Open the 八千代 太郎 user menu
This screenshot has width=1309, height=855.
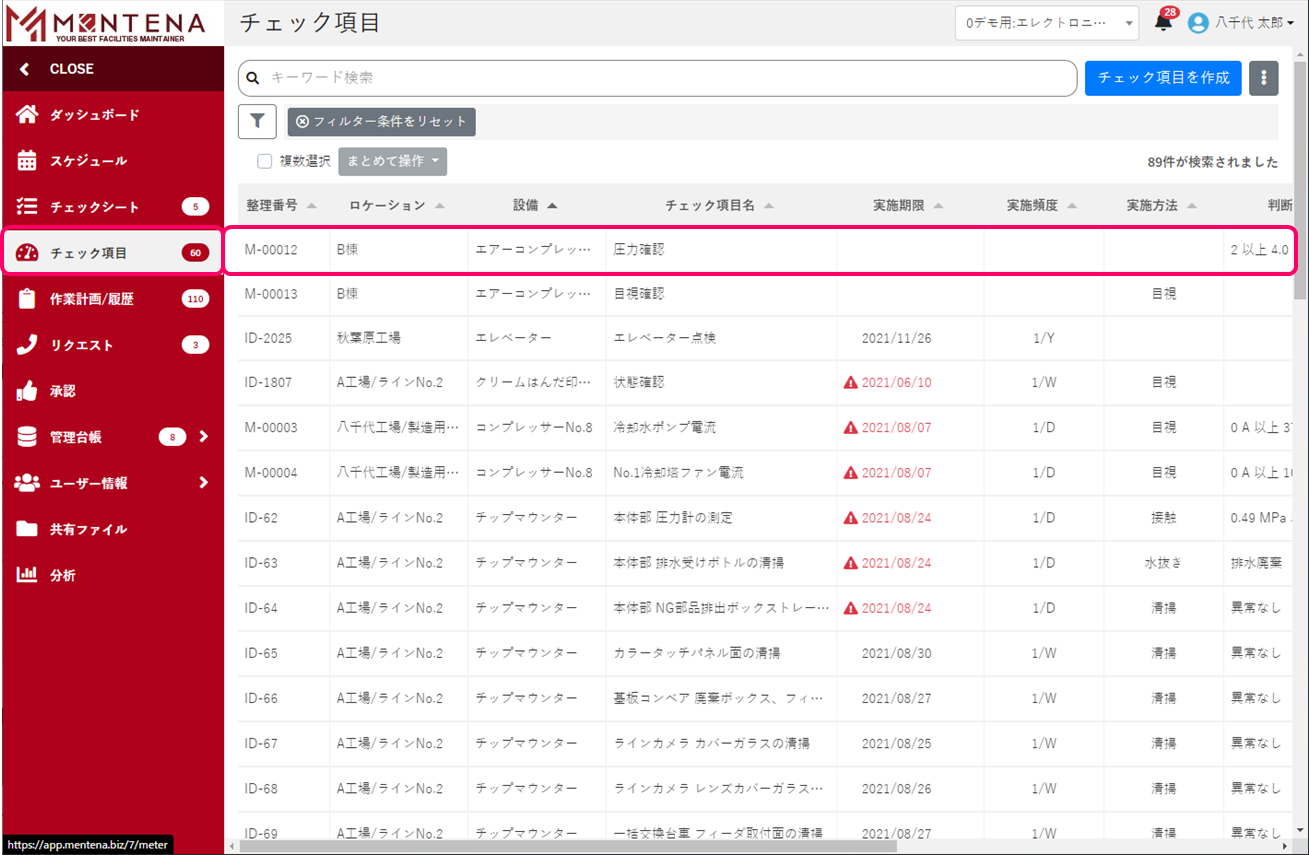tap(1241, 22)
